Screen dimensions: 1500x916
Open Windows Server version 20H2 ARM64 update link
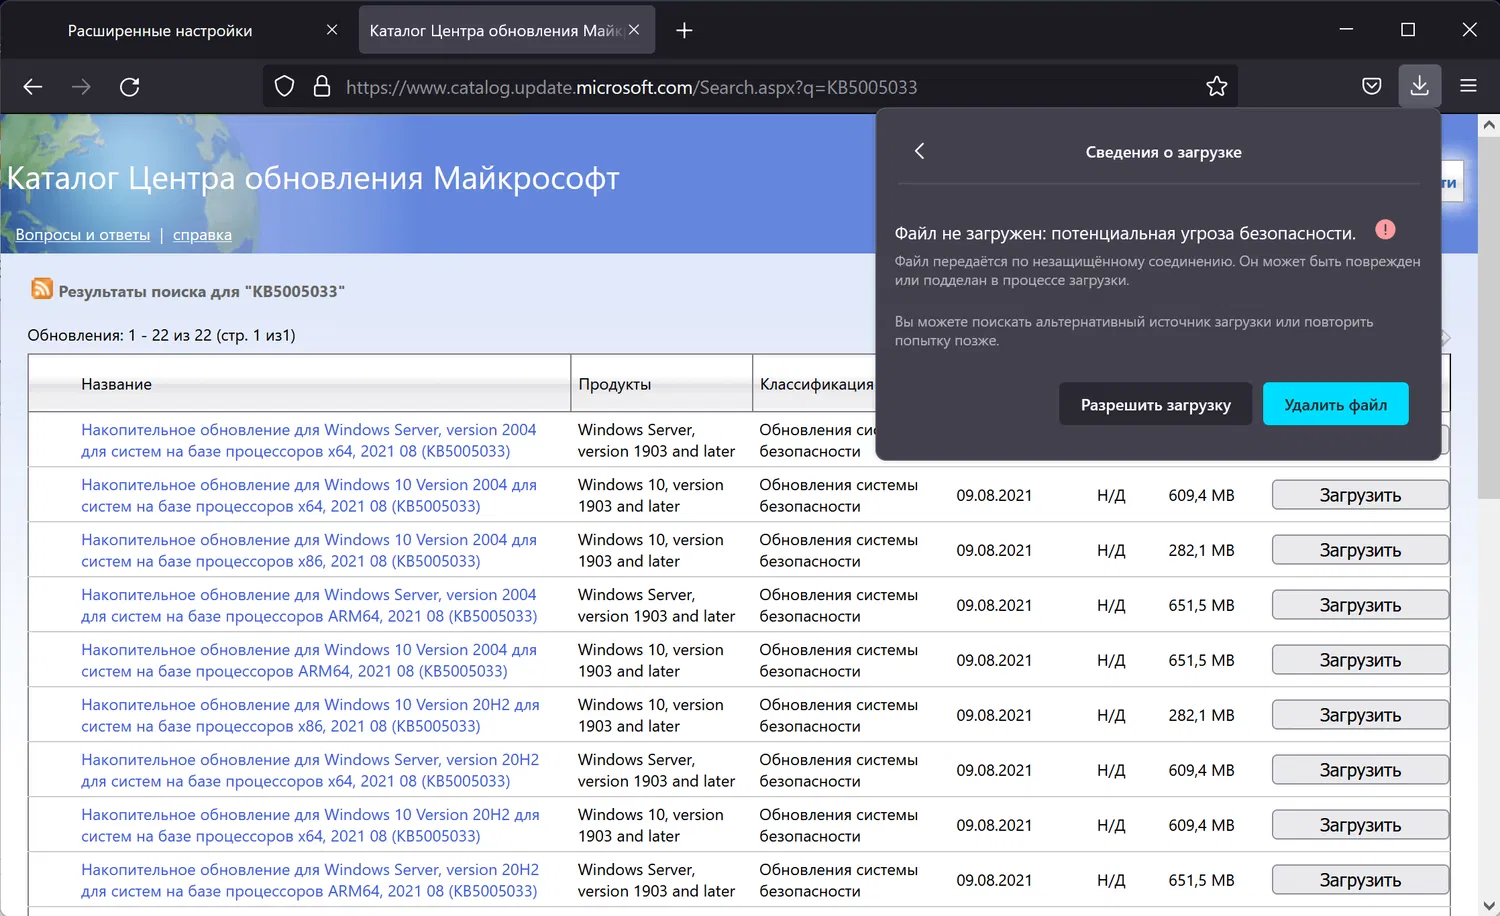click(x=310, y=880)
